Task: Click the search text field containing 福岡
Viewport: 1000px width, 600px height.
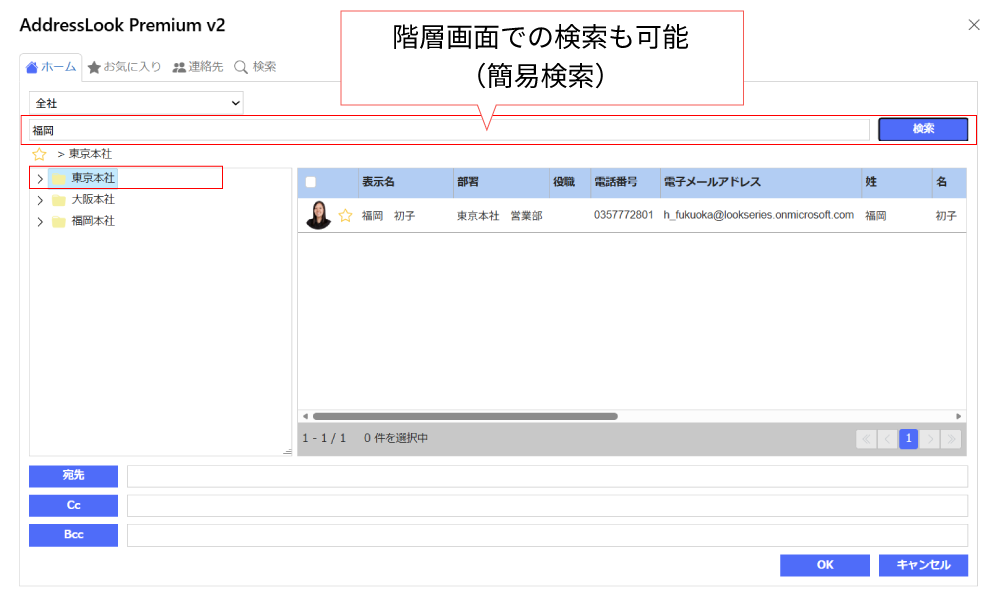Action: [450, 130]
